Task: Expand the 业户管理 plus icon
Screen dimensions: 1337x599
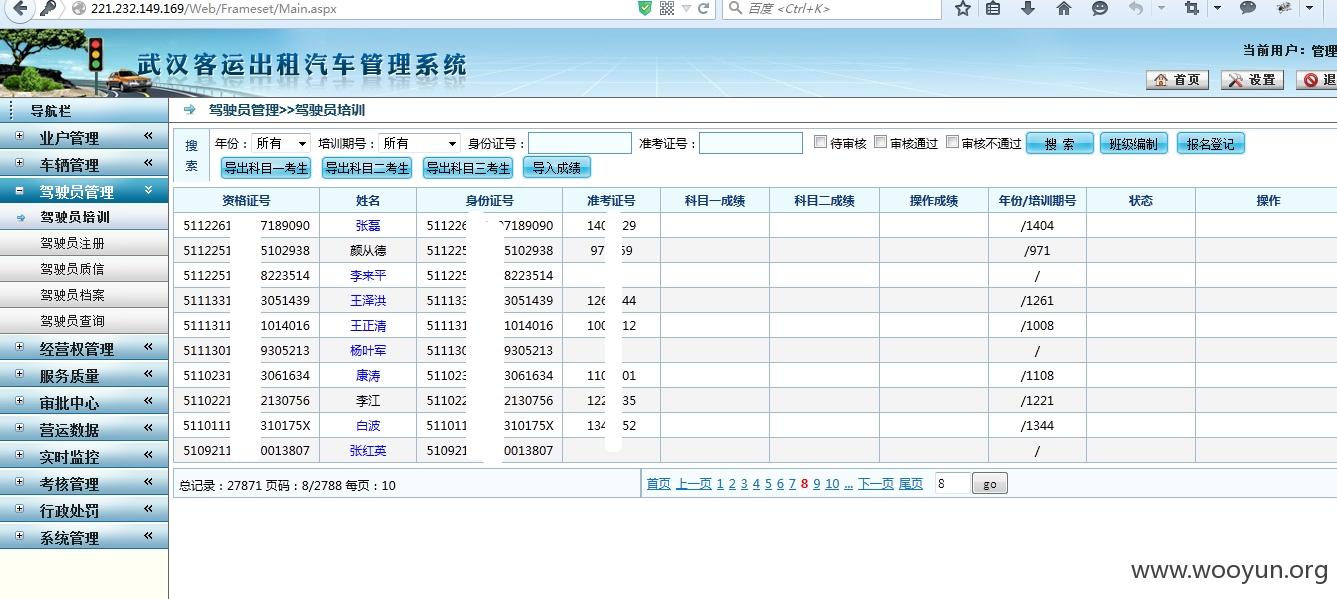Action: [x=20, y=136]
